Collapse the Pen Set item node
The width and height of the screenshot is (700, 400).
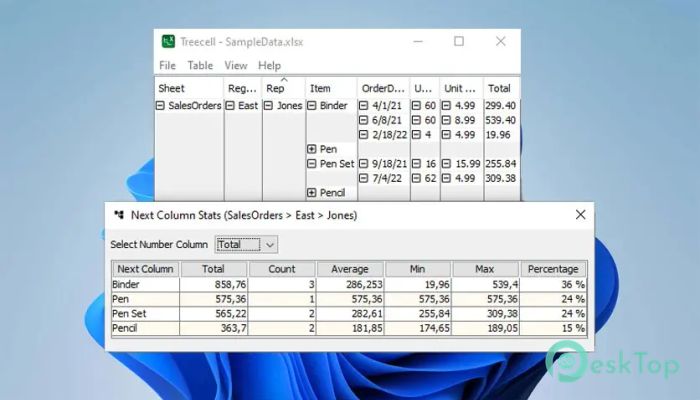tap(312, 164)
